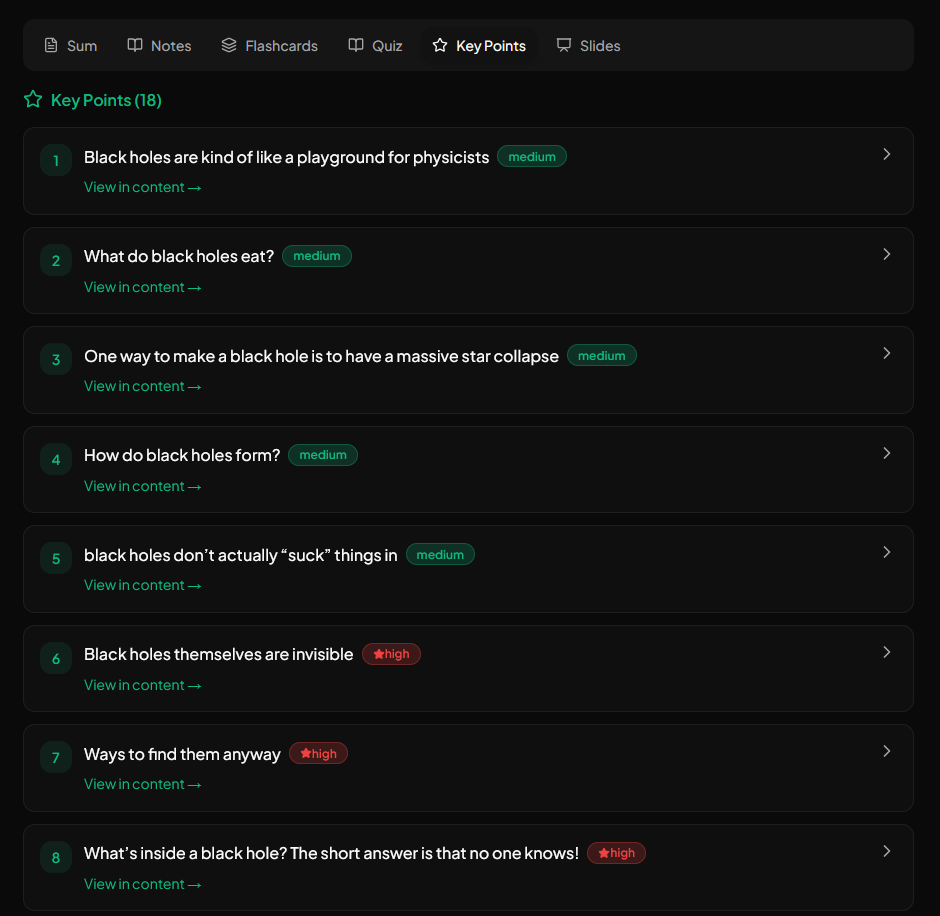
Task: Expand the 'What's inside a black hole?' card
Action: pyautogui.click(x=886, y=851)
